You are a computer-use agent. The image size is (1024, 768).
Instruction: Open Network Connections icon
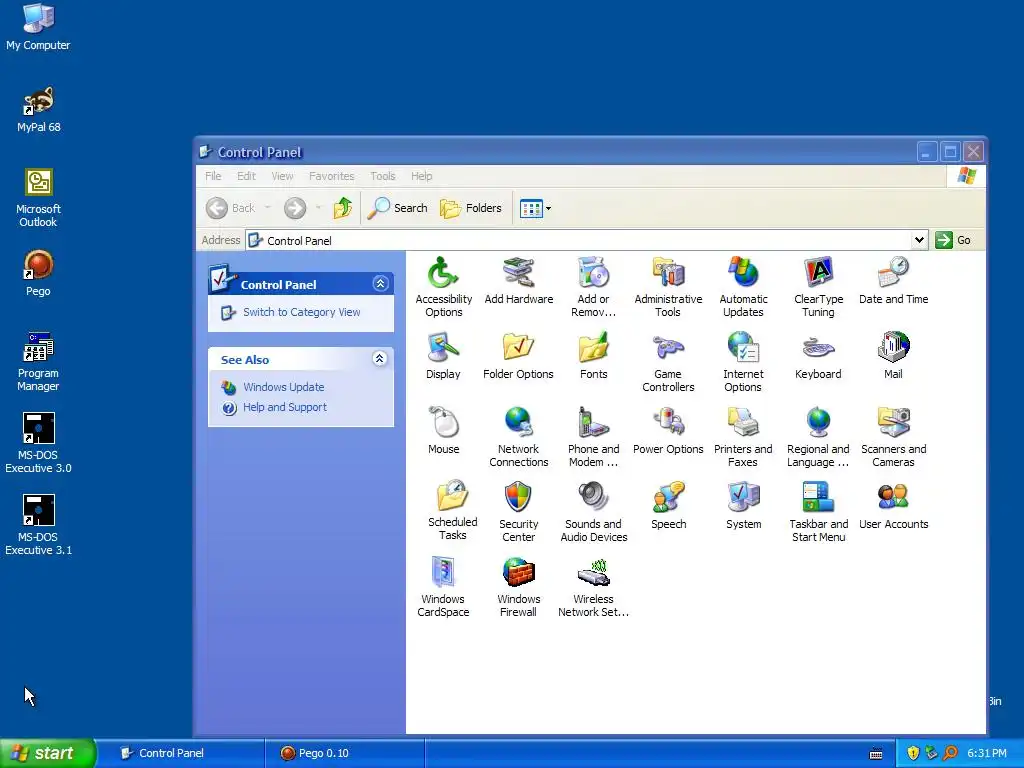519,423
